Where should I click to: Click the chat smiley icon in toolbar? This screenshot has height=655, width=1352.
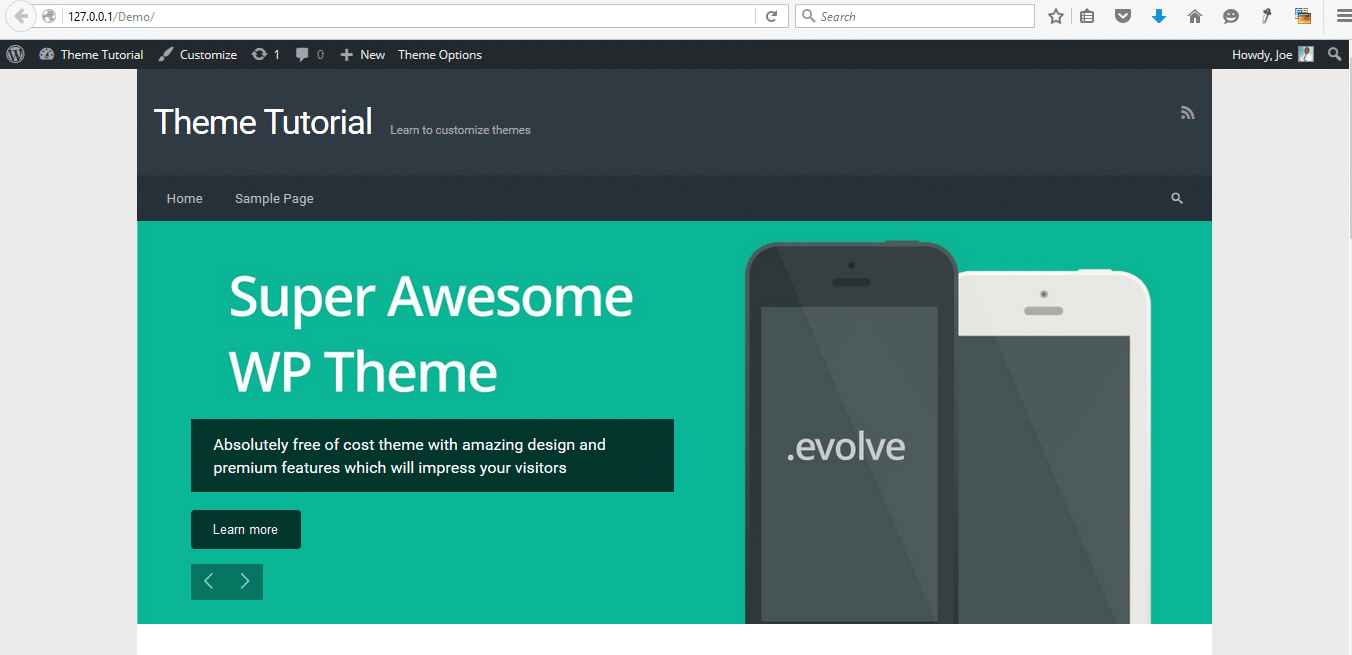(1231, 16)
